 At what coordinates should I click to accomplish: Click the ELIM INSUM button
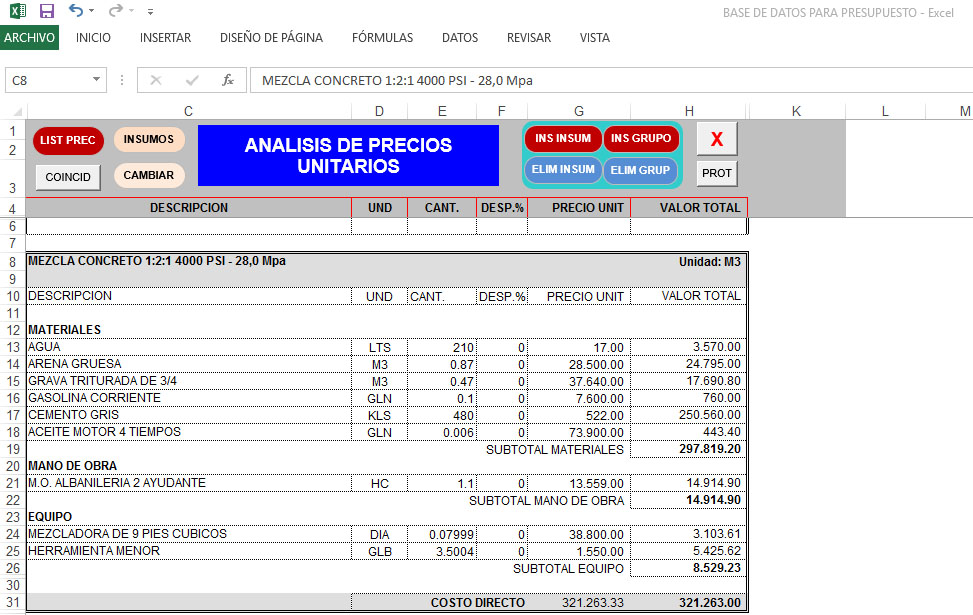(x=563, y=170)
